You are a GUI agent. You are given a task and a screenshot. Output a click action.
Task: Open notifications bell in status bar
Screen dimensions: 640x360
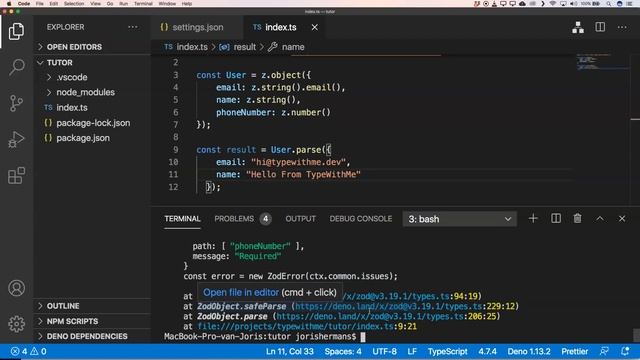(625, 351)
